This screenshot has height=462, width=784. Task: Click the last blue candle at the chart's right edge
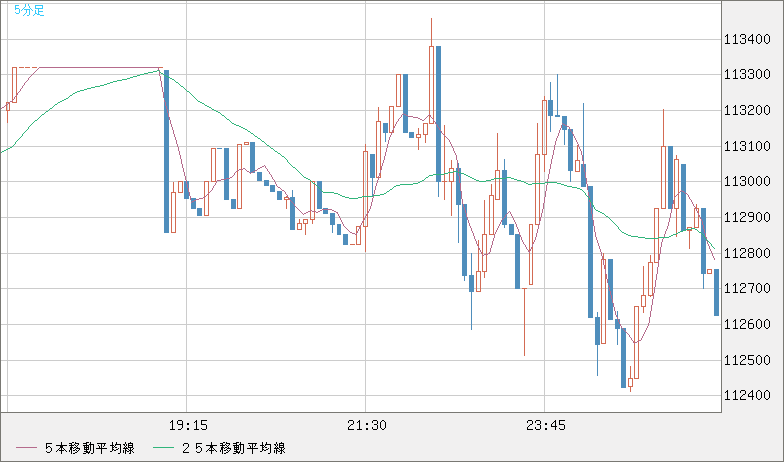click(716, 292)
